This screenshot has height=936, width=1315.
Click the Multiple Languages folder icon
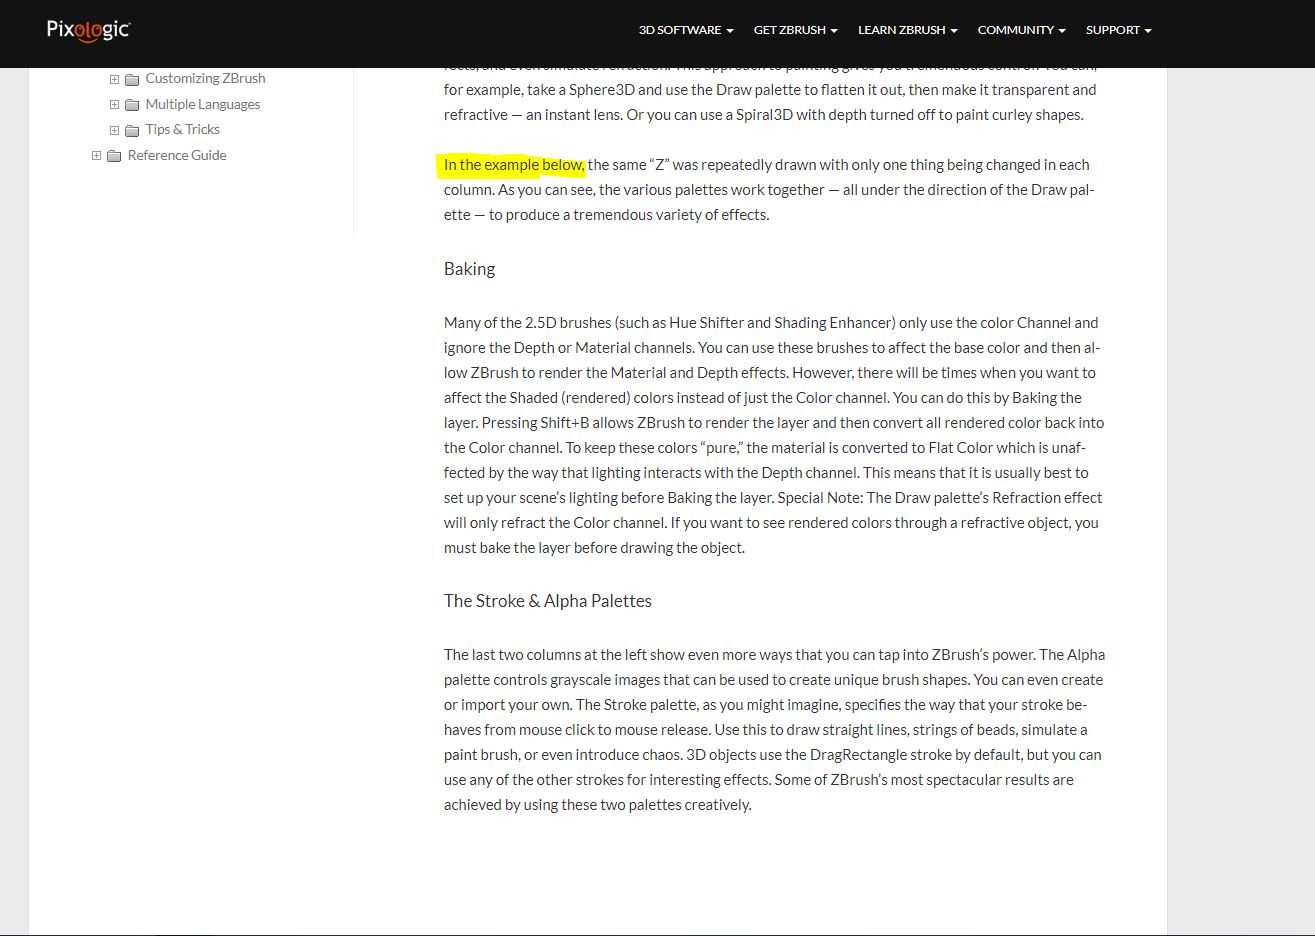pos(132,105)
